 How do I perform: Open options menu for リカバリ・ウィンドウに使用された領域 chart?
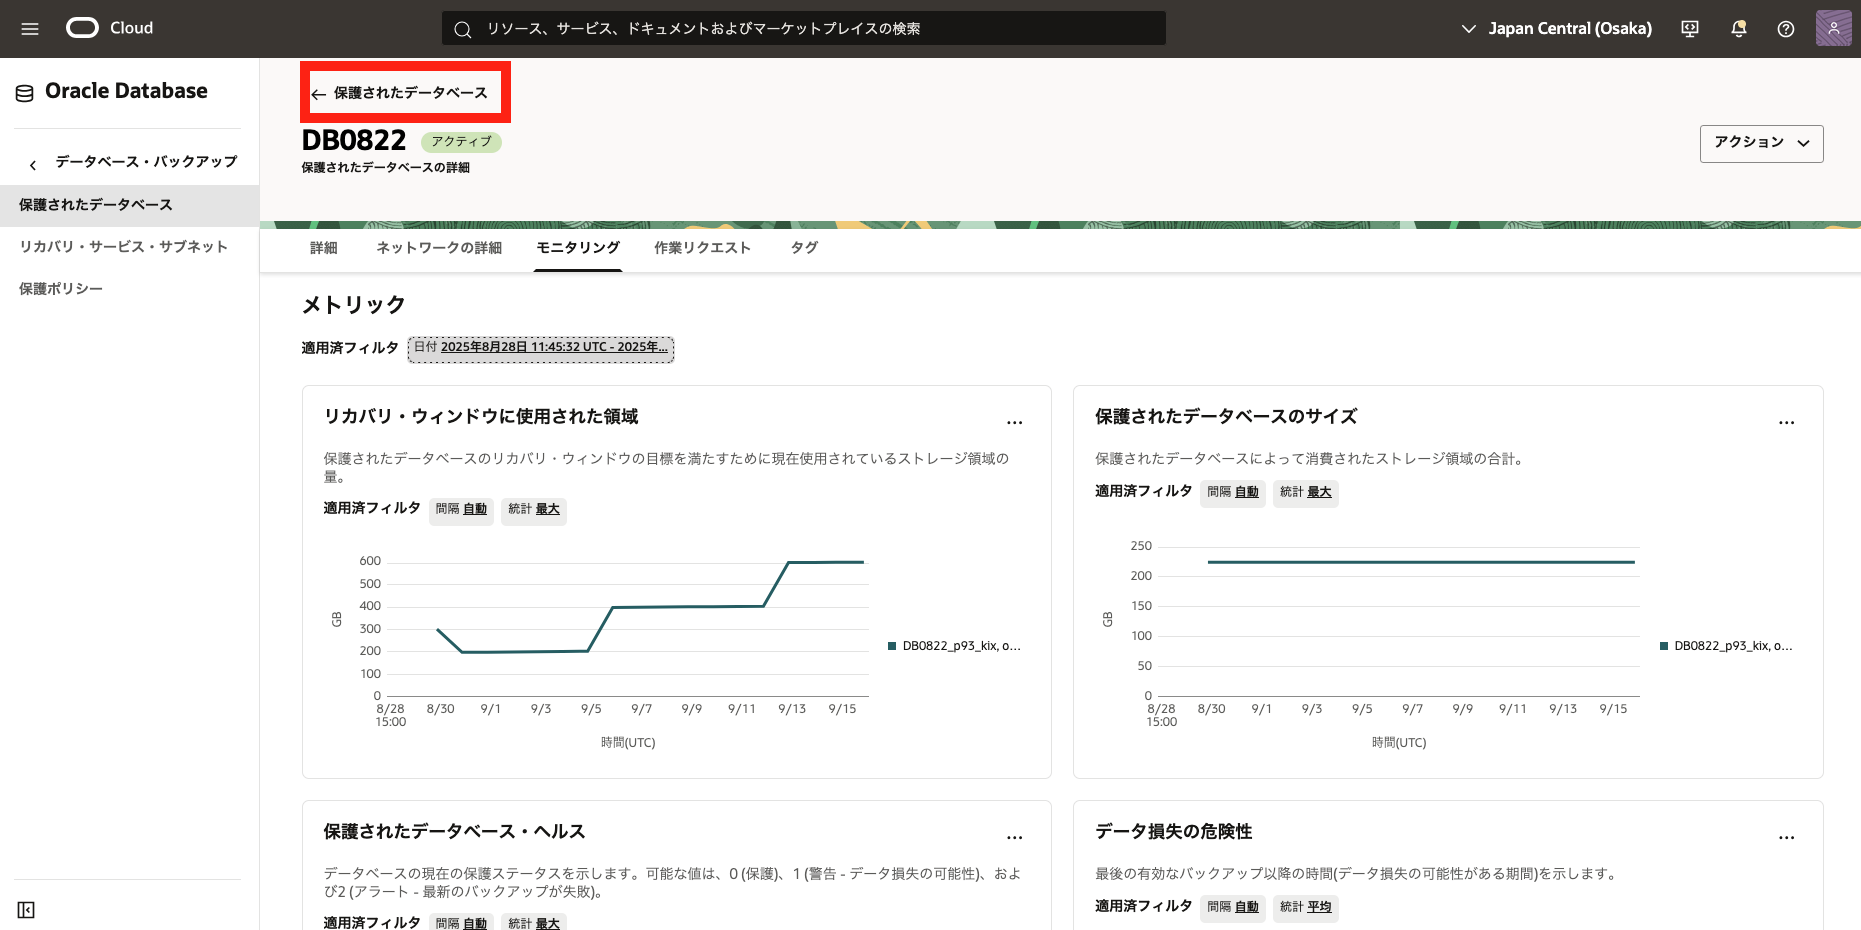click(x=1014, y=422)
